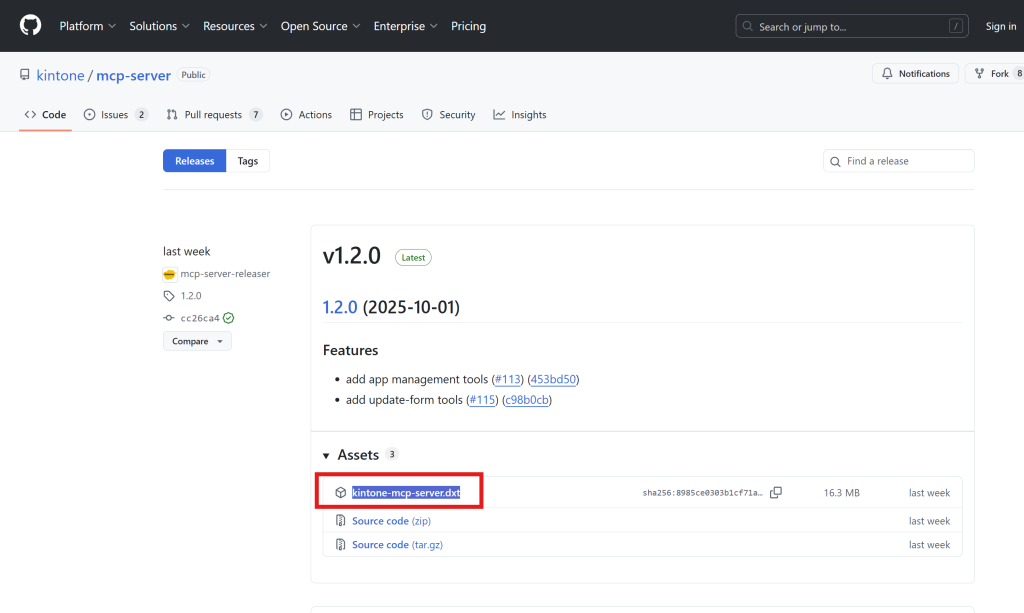Open the Issues tab

(x=115, y=115)
